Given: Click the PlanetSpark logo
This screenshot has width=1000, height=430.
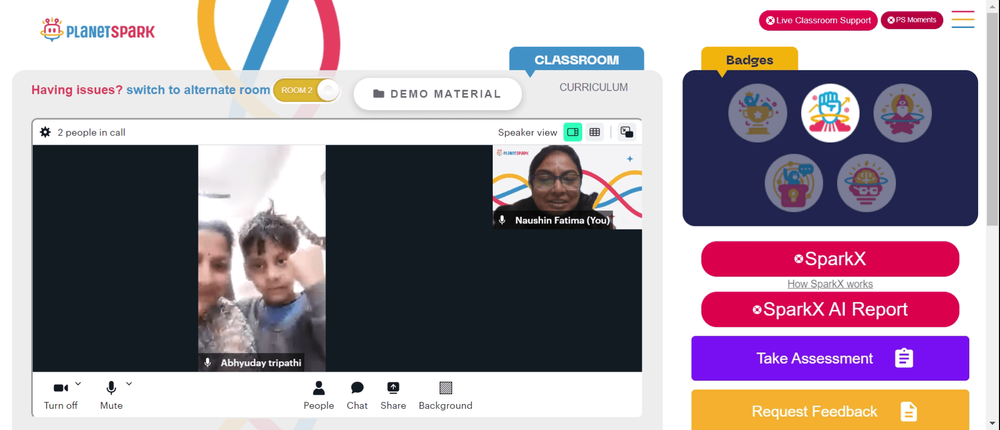Looking at the screenshot, I should pyautogui.click(x=98, y=30).
